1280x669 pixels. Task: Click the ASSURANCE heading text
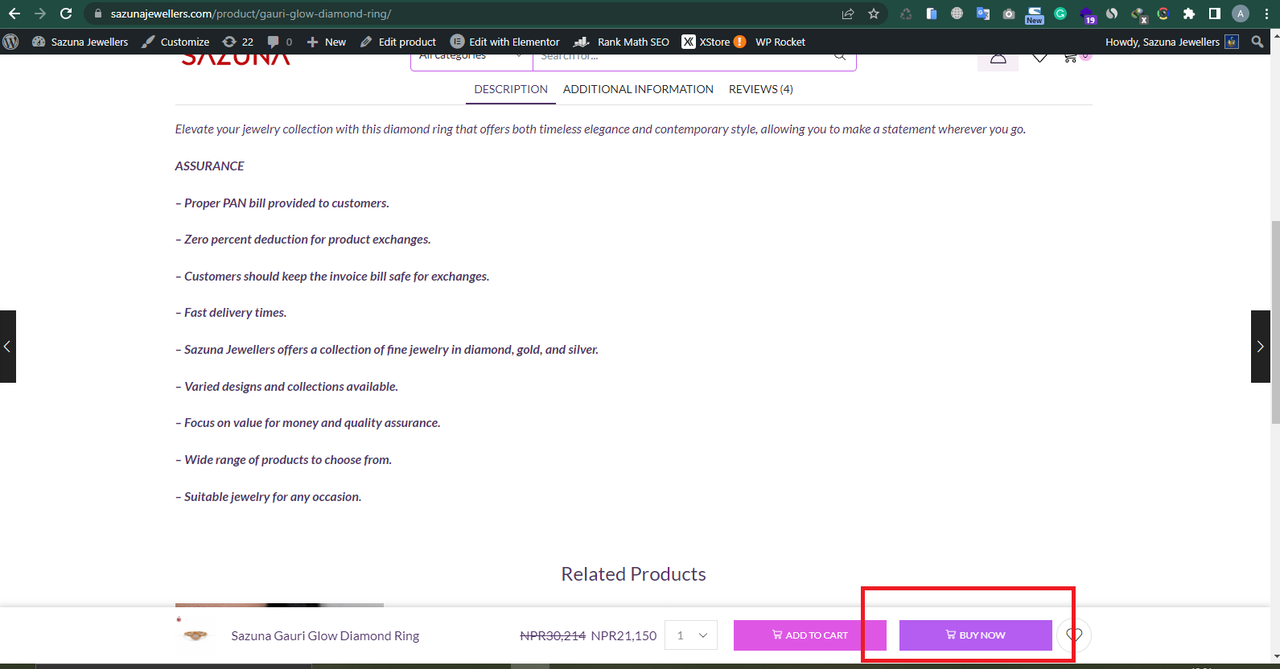210,166
